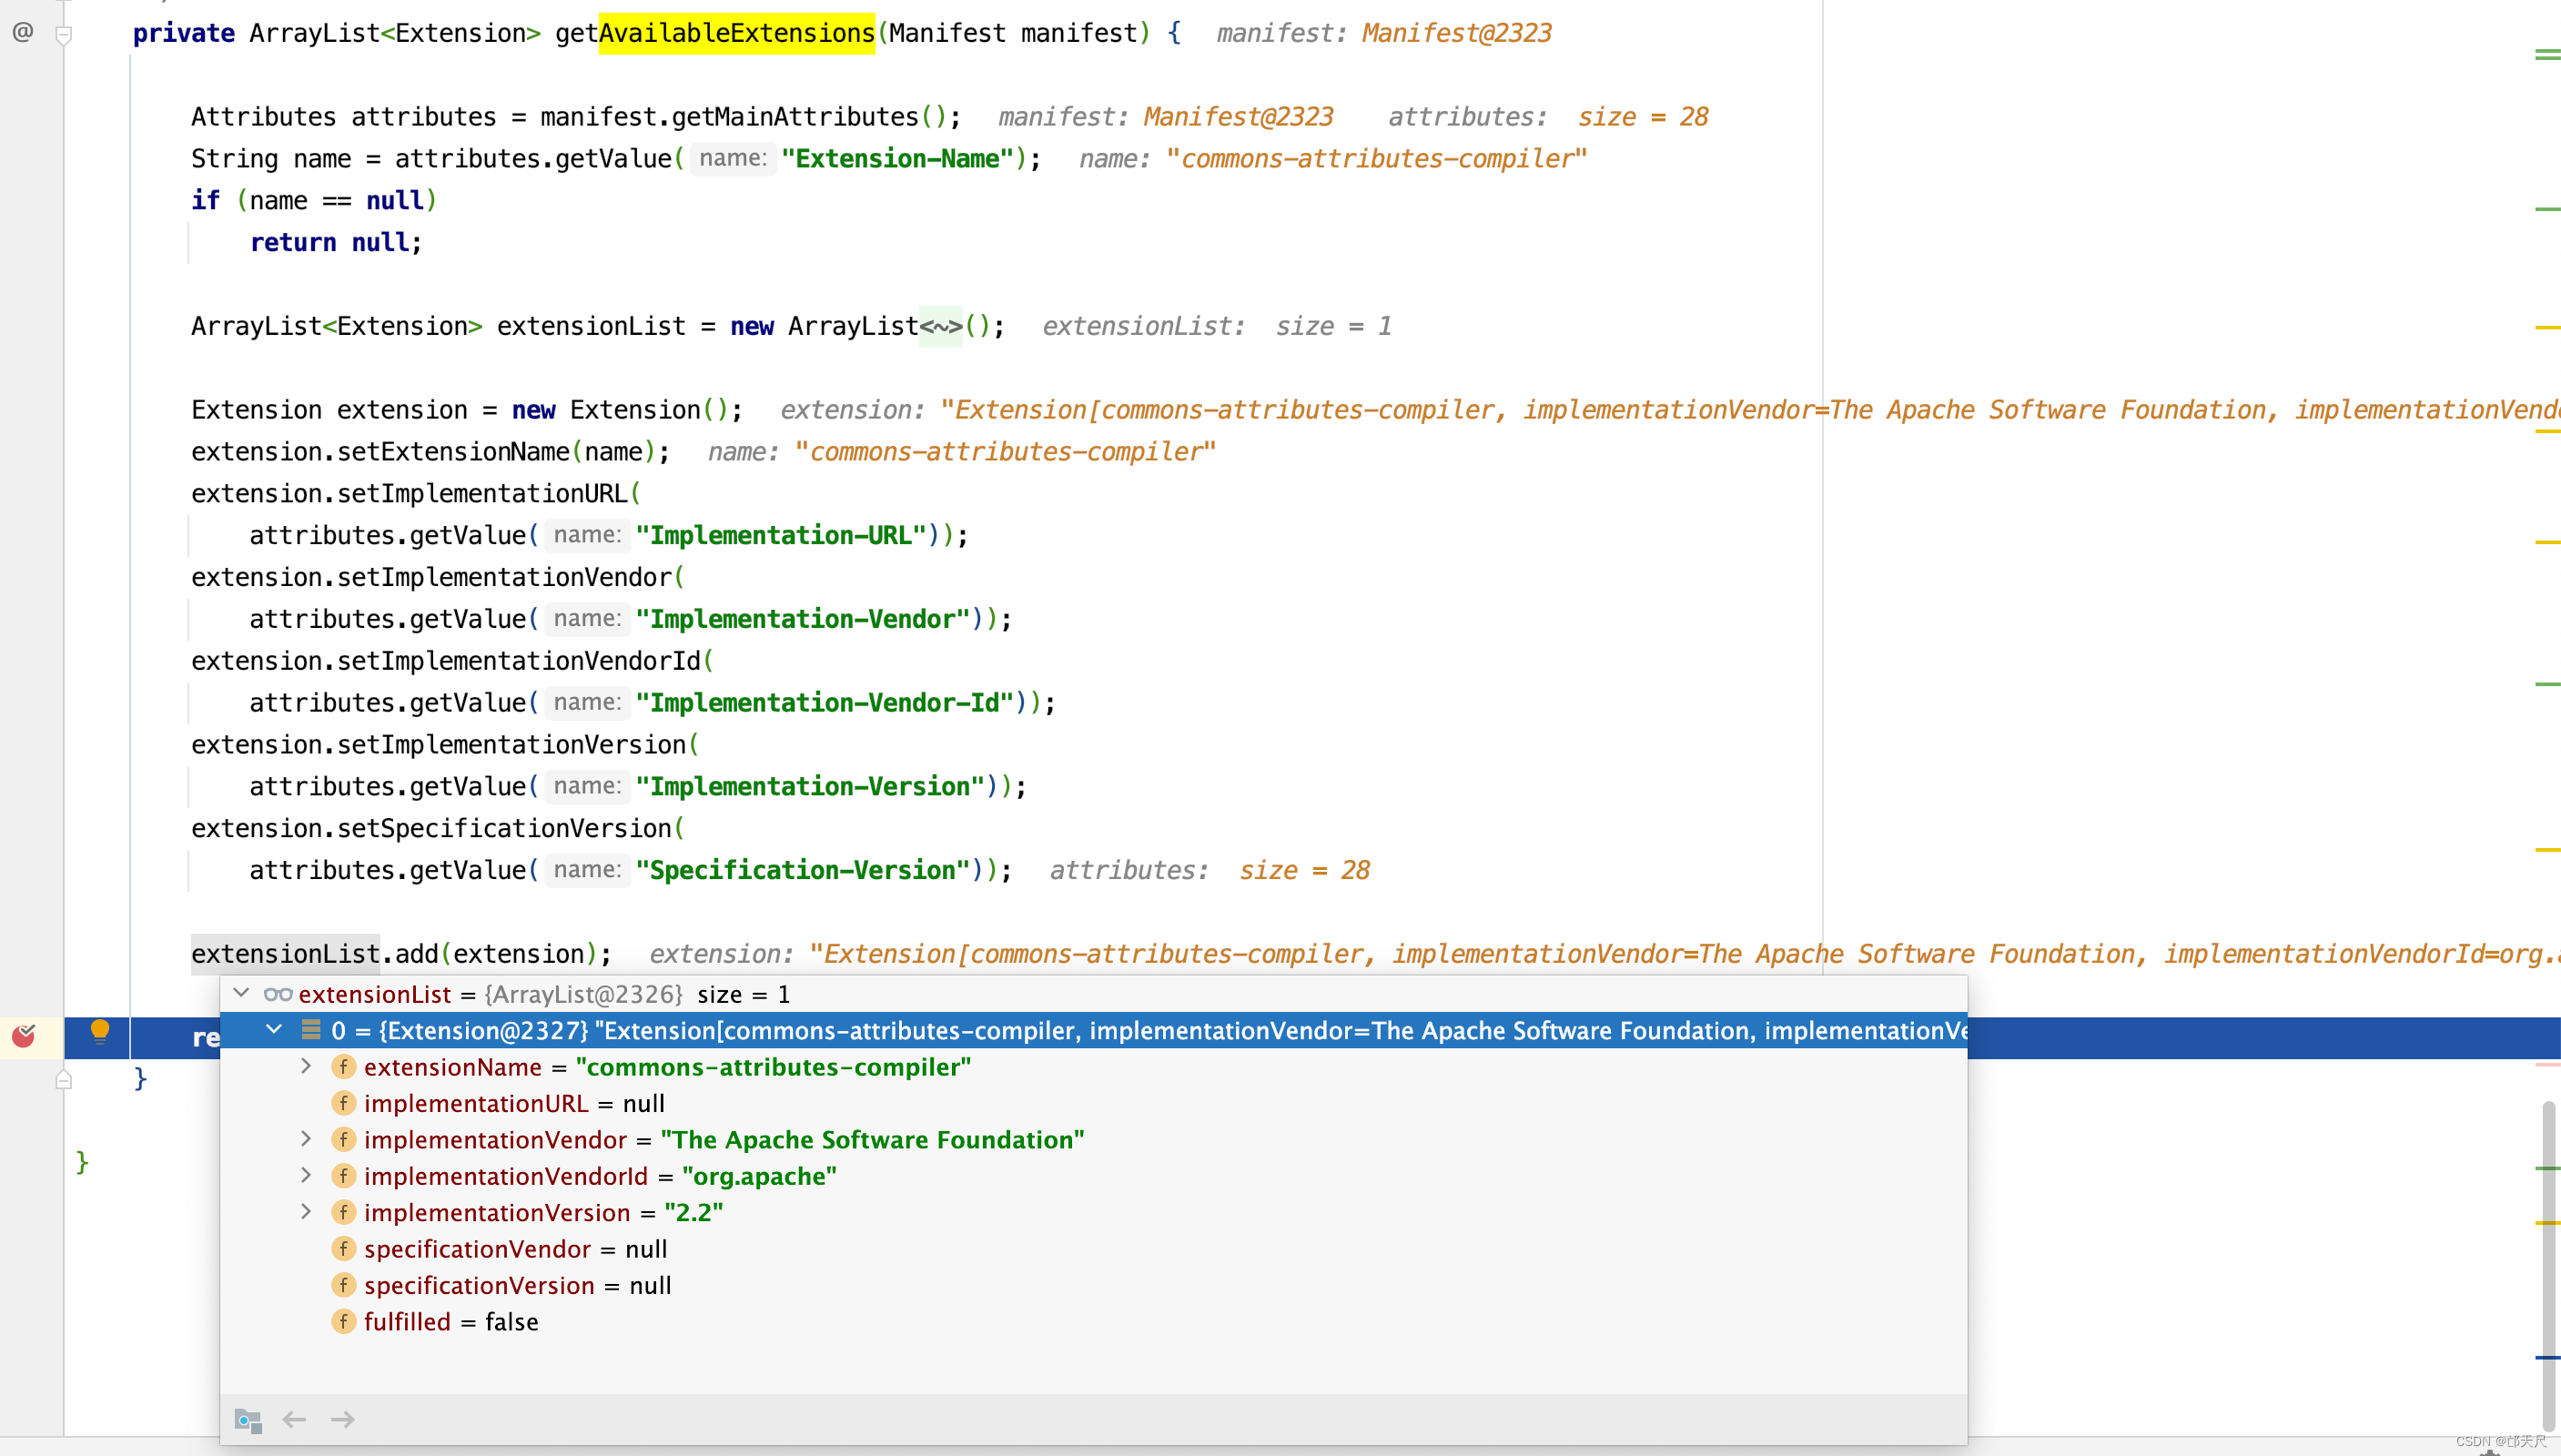
Task: Click the highlighted AvailableExtensions method name
Action: 737,33
